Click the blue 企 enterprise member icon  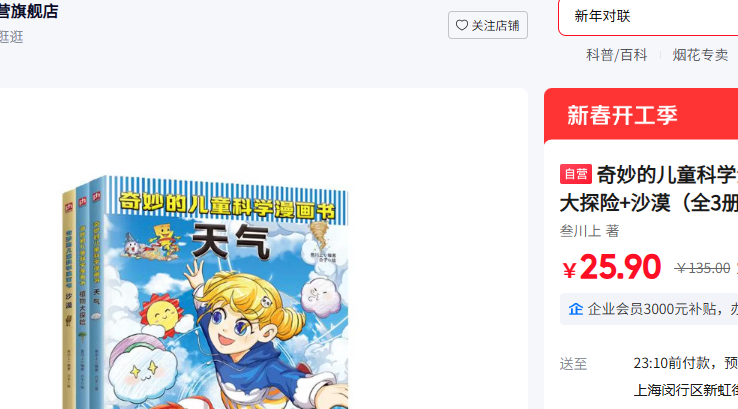[x=576, y=309]
